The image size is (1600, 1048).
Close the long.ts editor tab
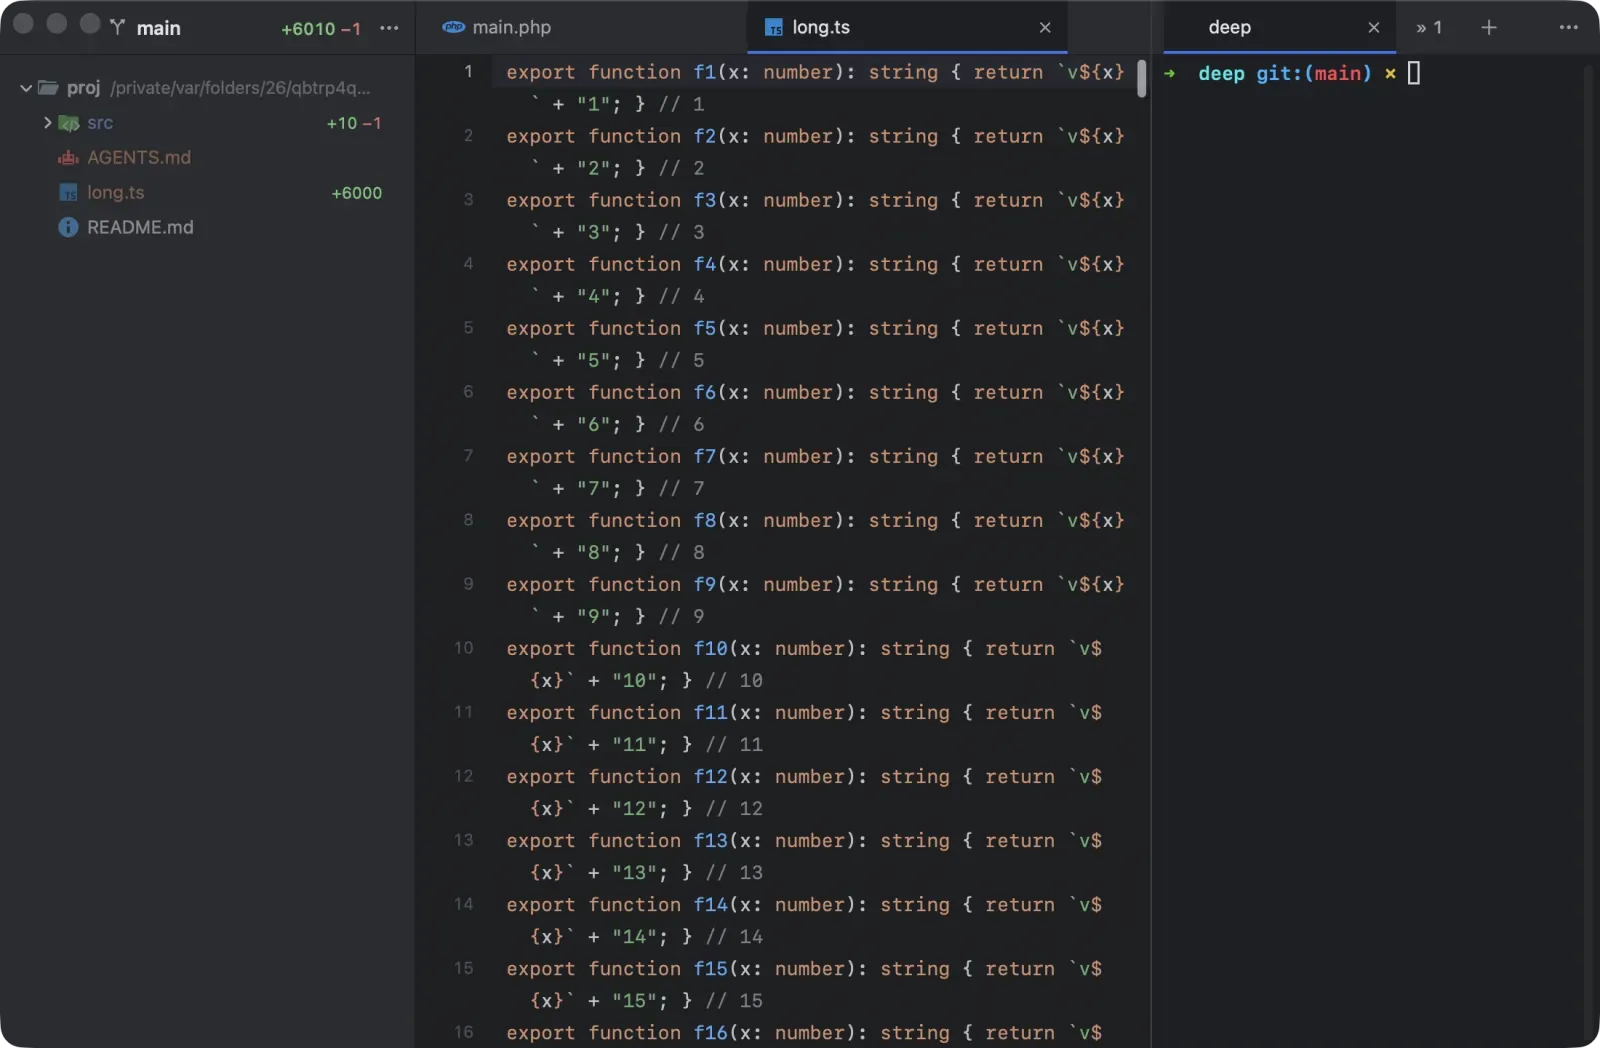click(x=1045, y=27)
